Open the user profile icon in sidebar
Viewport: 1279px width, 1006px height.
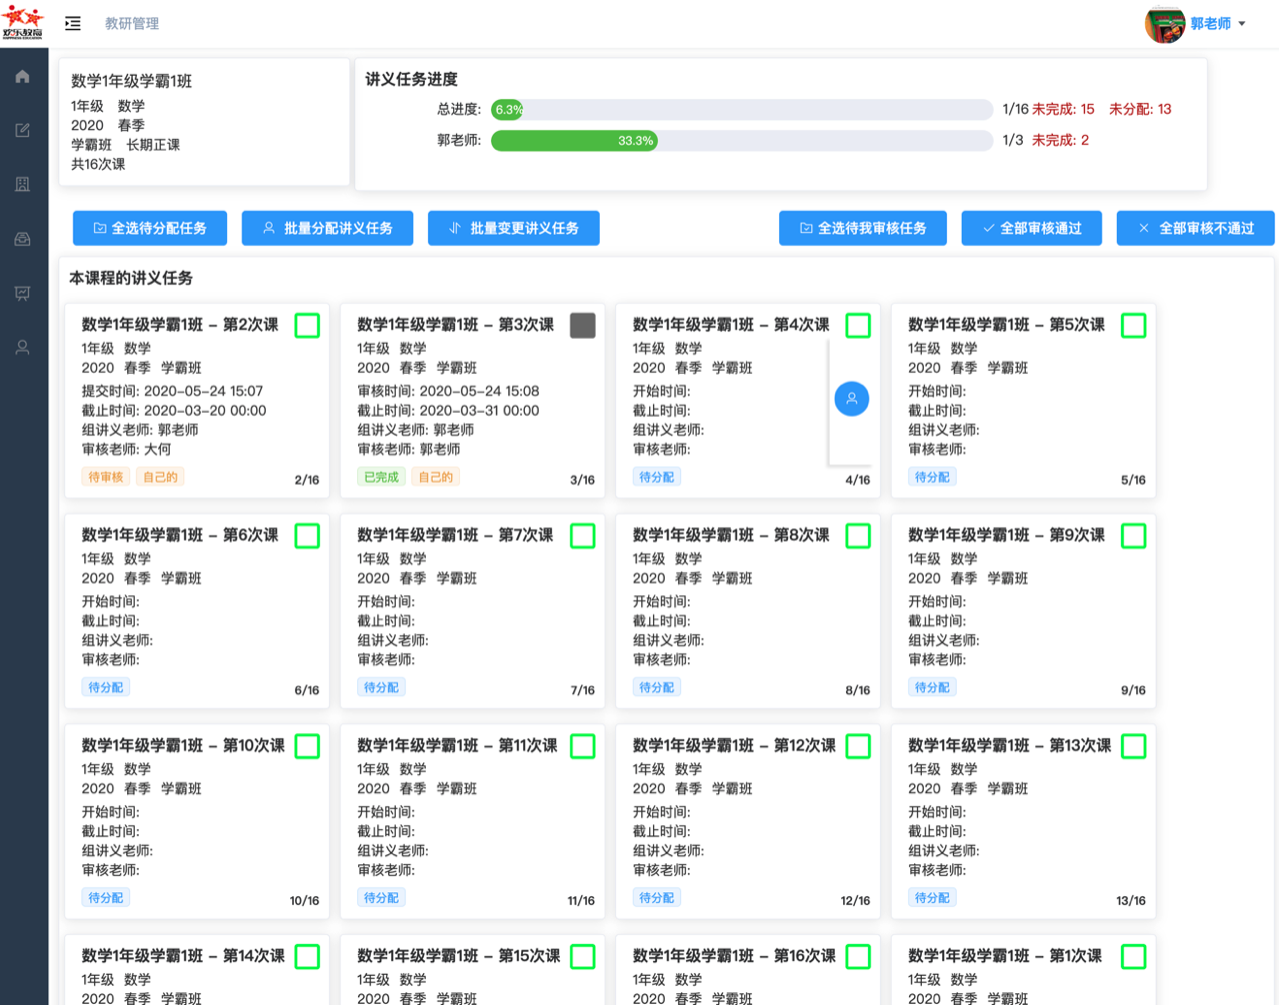(x=22, y=347)
